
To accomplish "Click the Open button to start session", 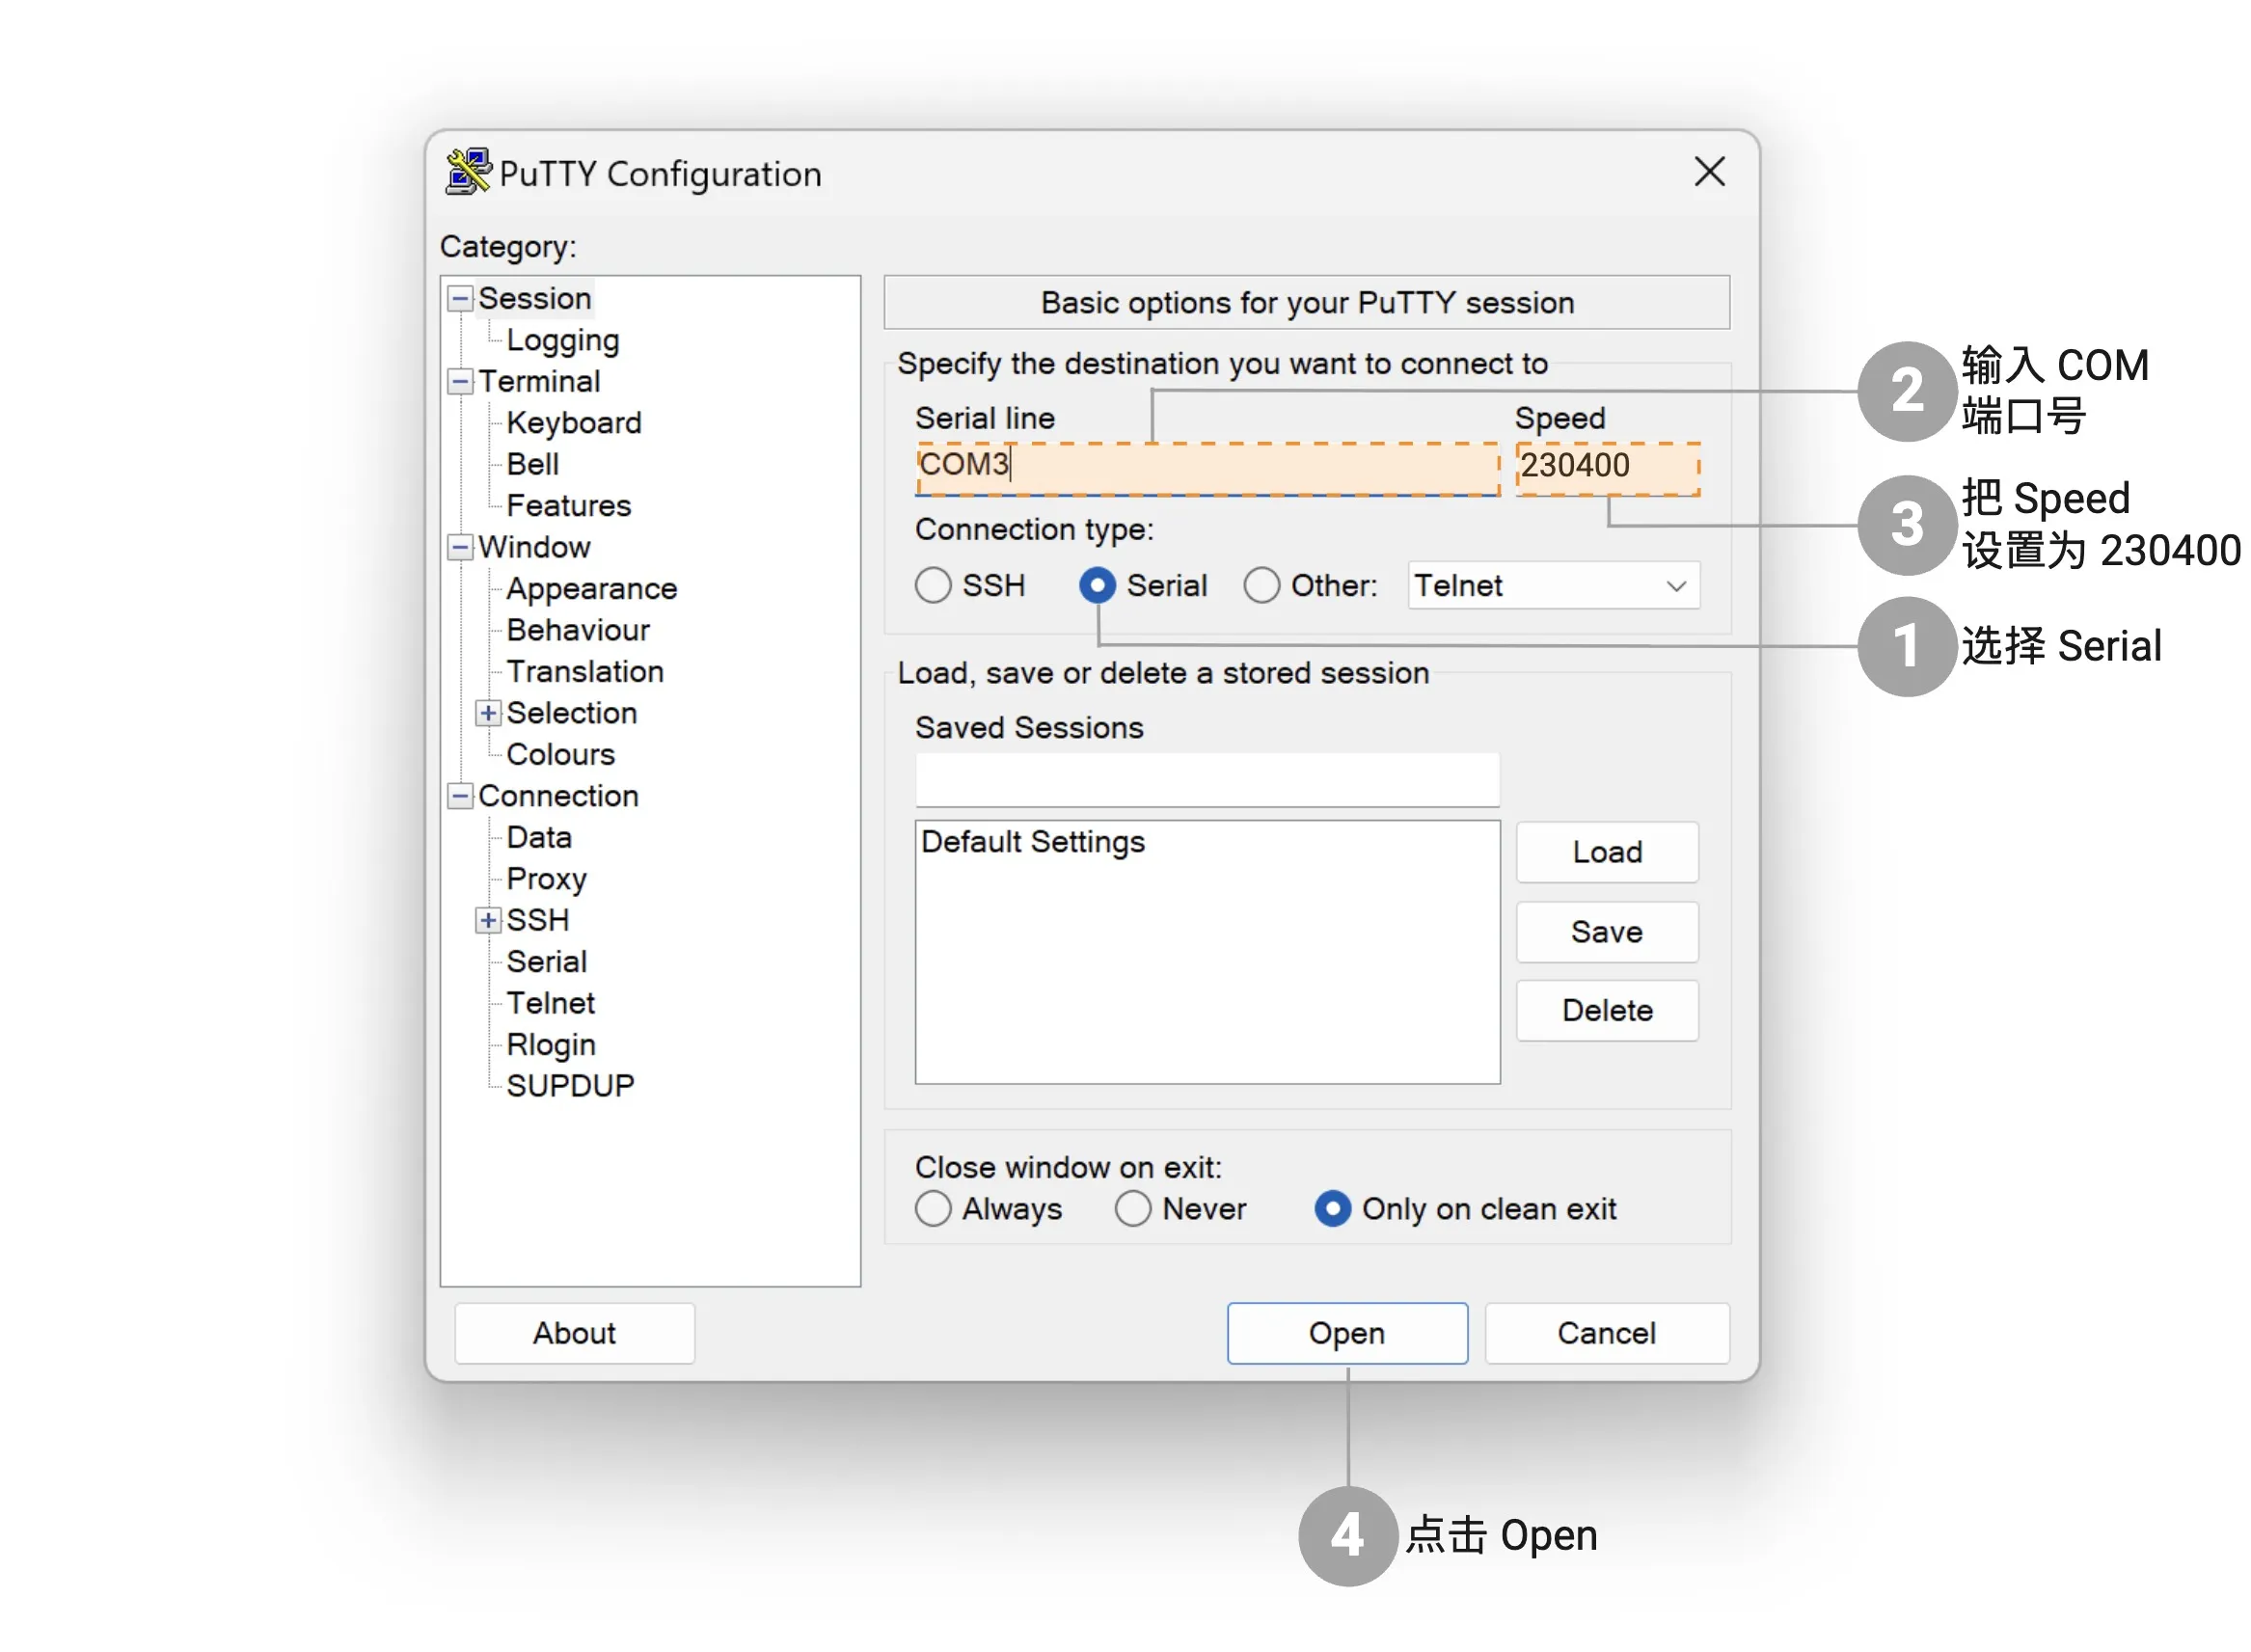I will 1346,1333.
